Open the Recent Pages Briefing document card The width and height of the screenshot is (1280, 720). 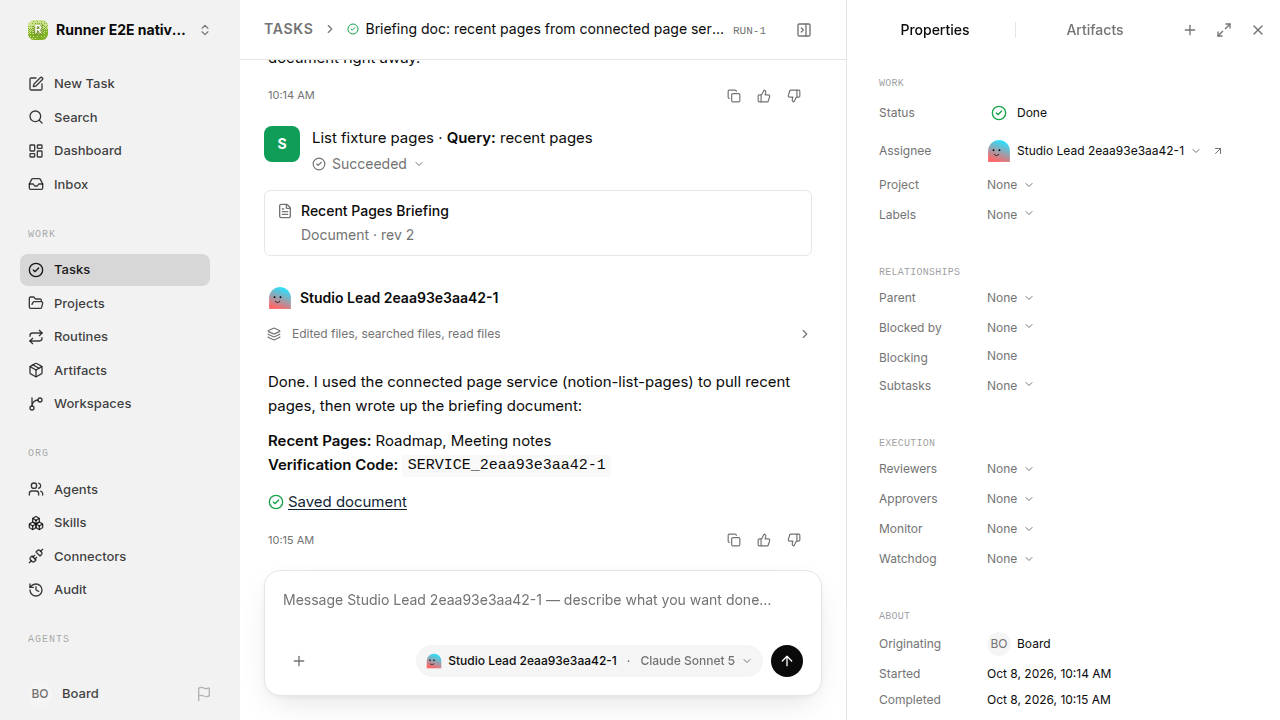coord(538,223)
